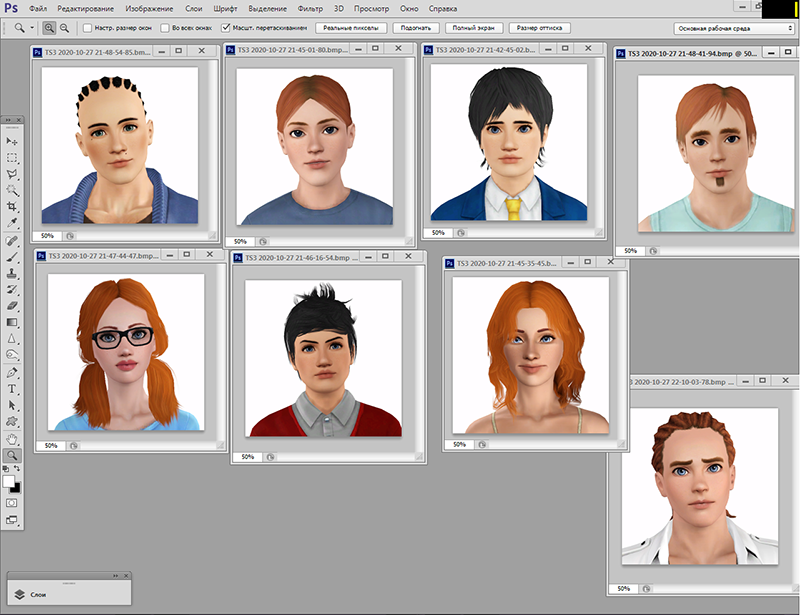Change the screen mode via toolbox icon
Image resolution: width=800 pixels, height=615 pixels.
pyautogui.click(x=12, y=520)
